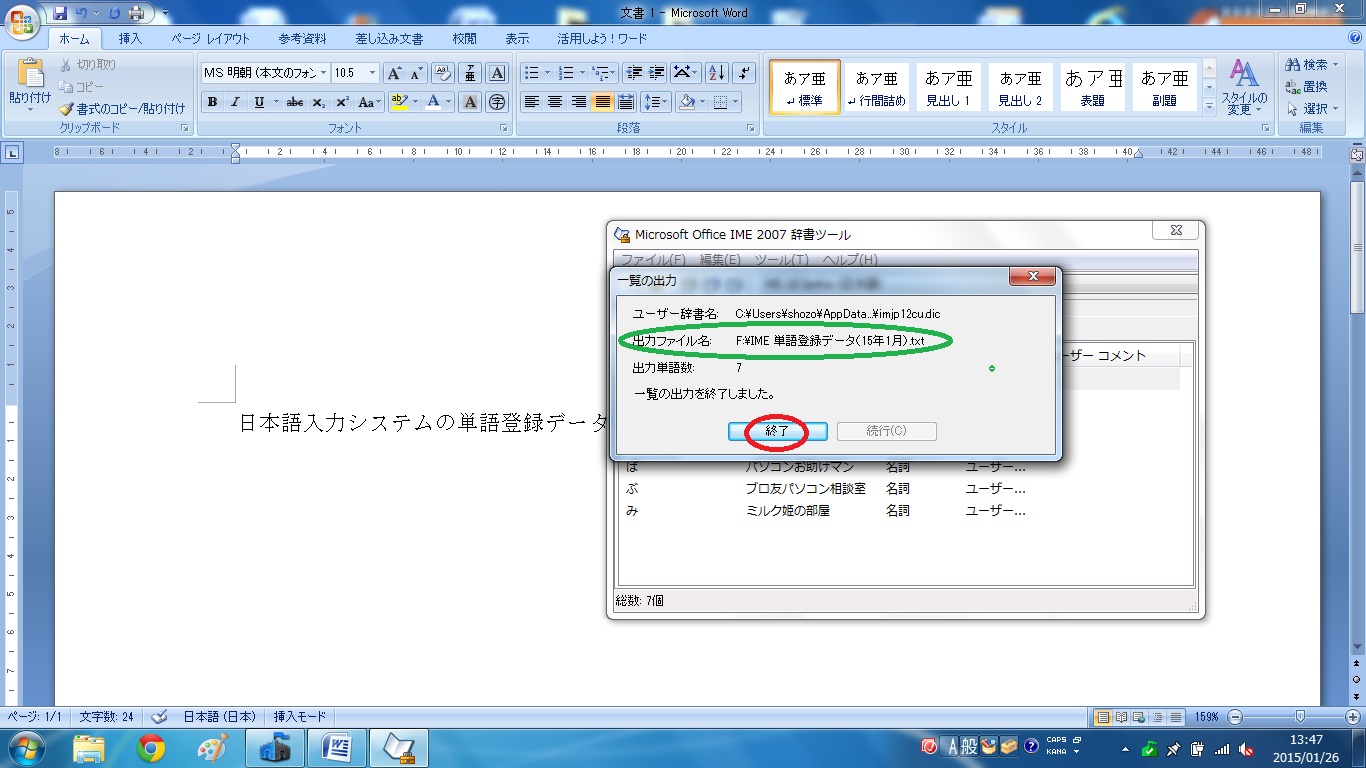Open the font dialog launcher
Screen dimensions: 1366x768
[x=504, y=129]
